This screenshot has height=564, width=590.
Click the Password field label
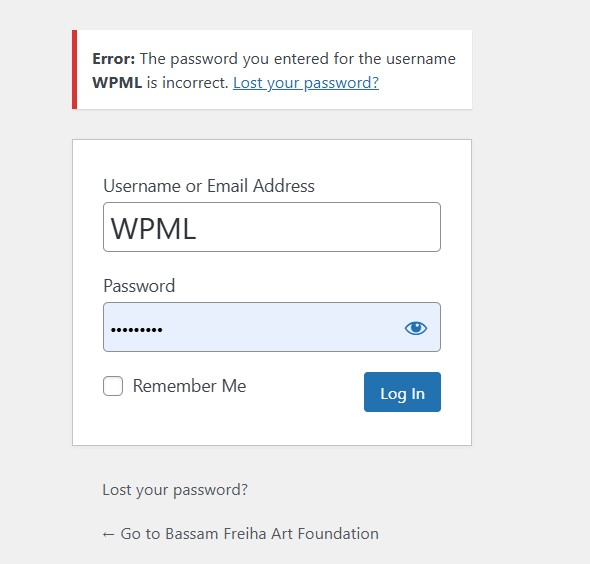point(139,286)
